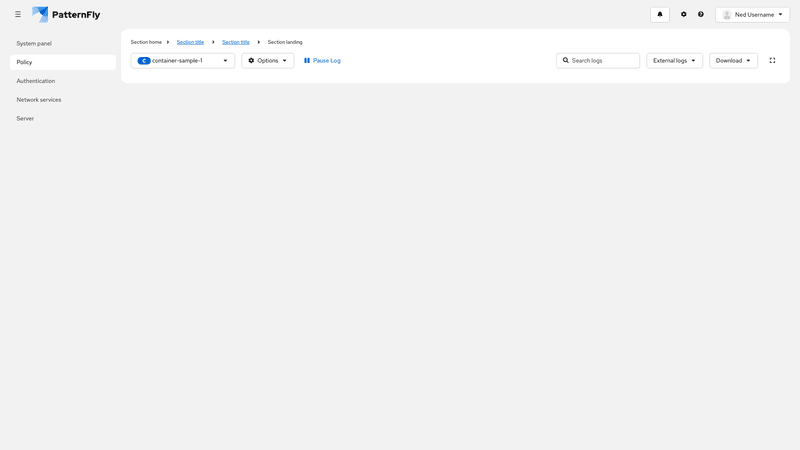The image size is (800, 450).
Task: Open the container-sample-1 selector dropdown
Action: (x=183, y=61)
